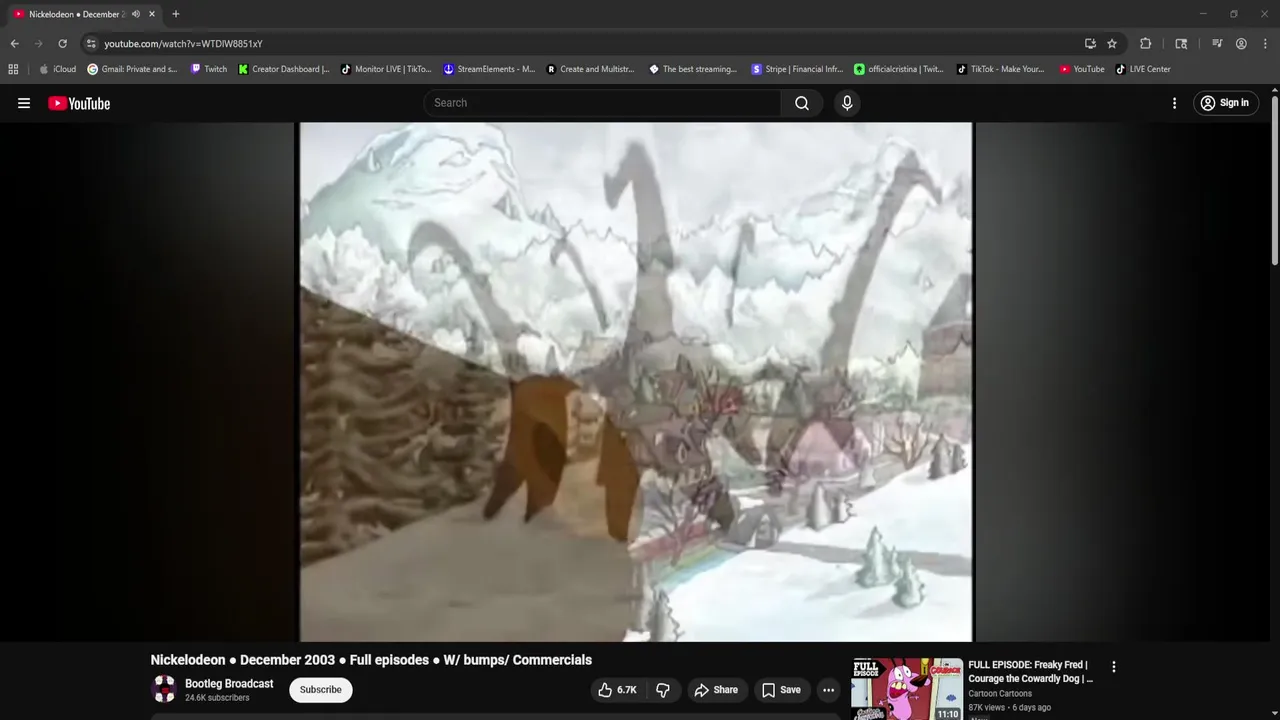Open a new browser tab
This screenshot has width=1280, height=720.
(x=176, y=14)
